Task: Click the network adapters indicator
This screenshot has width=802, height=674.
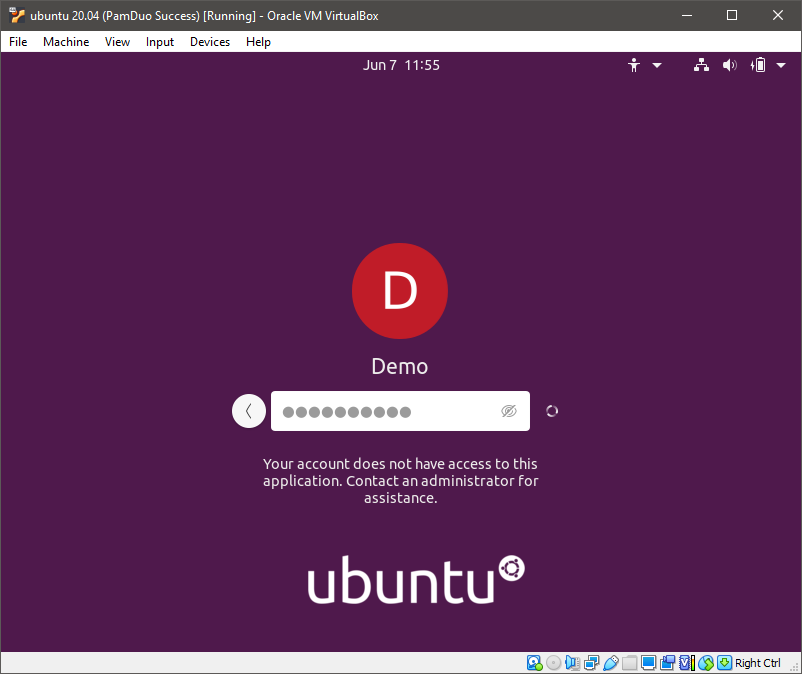Action: click(592, 663)
